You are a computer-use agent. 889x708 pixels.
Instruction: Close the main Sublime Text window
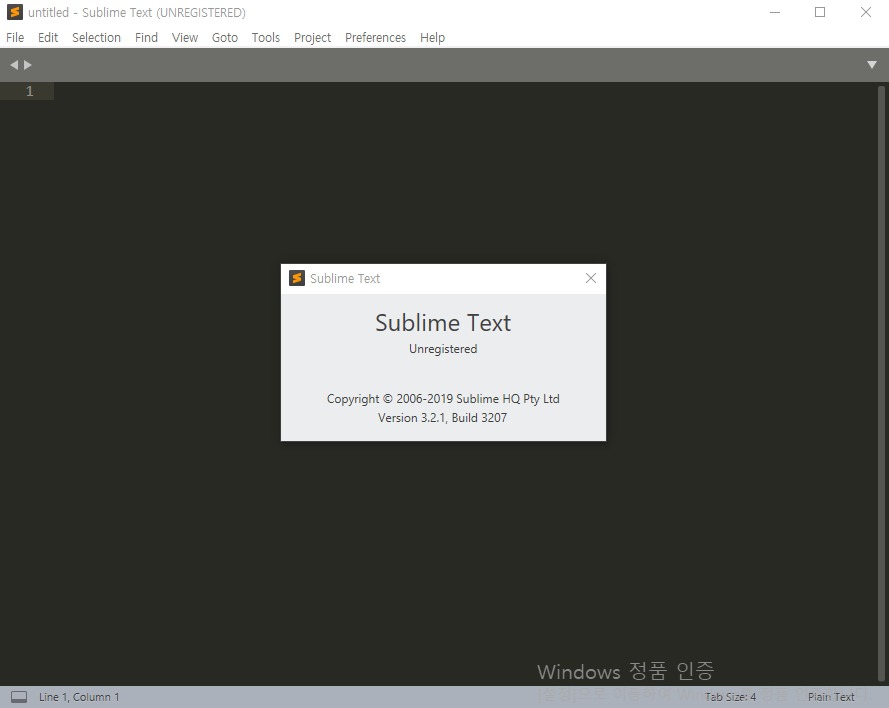click(x=866, y=12)
